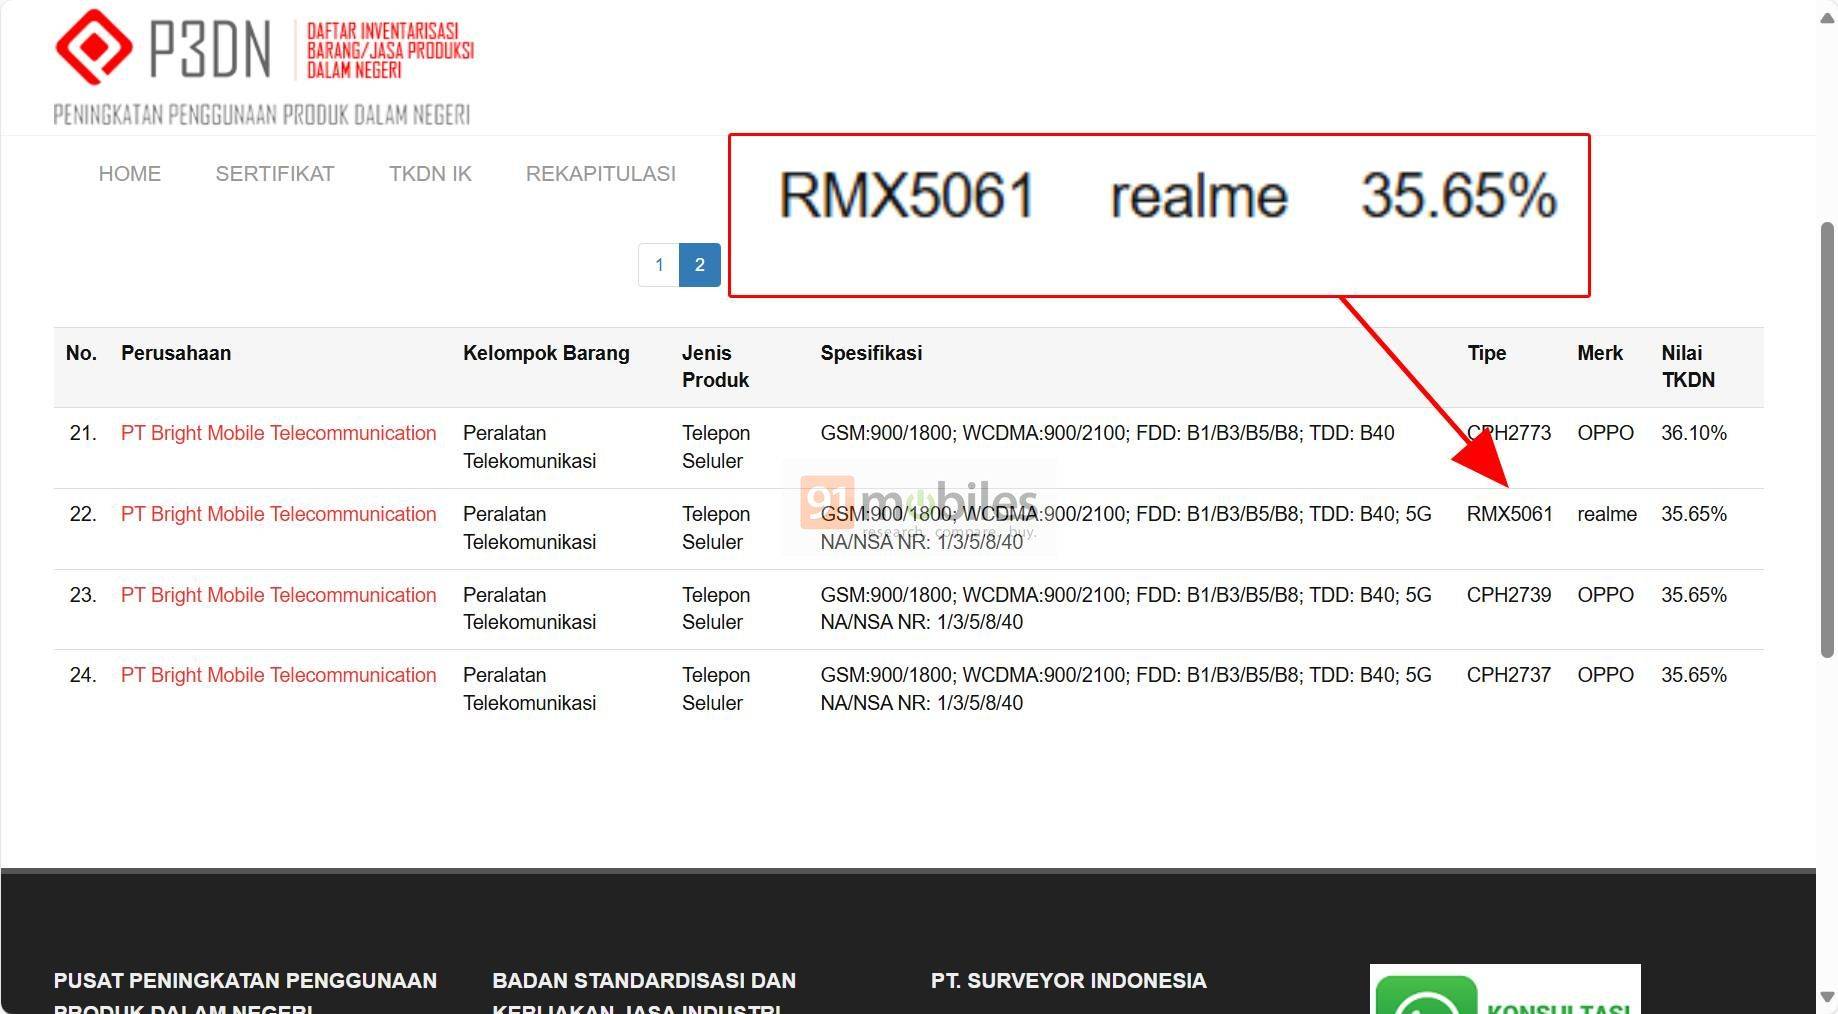Screen dimensions: 1838x1014
Task: Select the 36.10% TKDN value
Action: pyautogui.click(x=1694, y=433)
